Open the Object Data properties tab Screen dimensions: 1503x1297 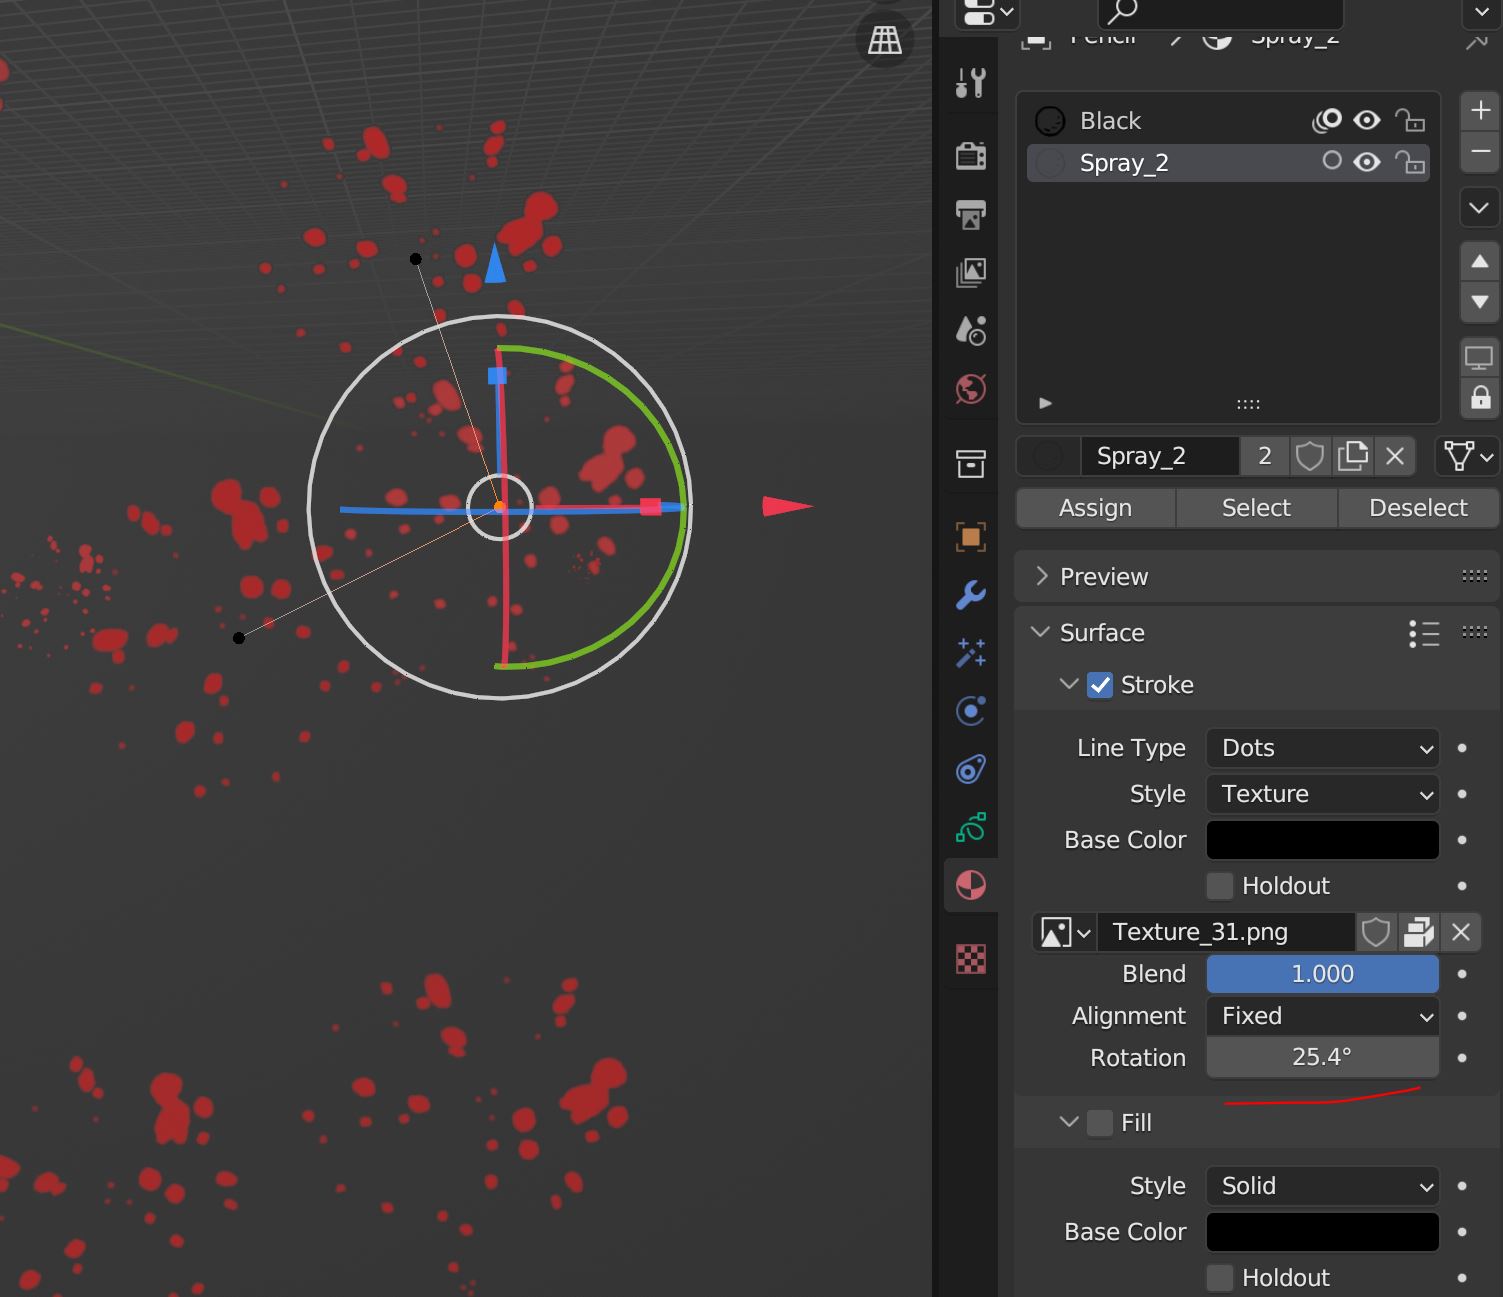coord(970,827)
